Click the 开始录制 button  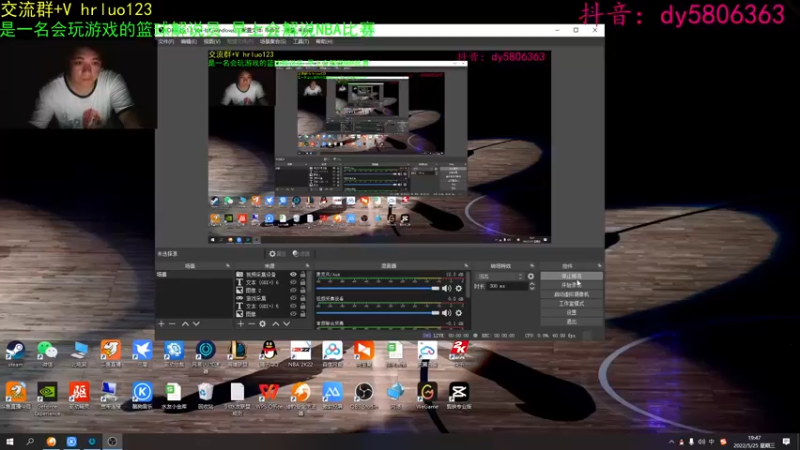pyautogui.click(x=571, y=285)
